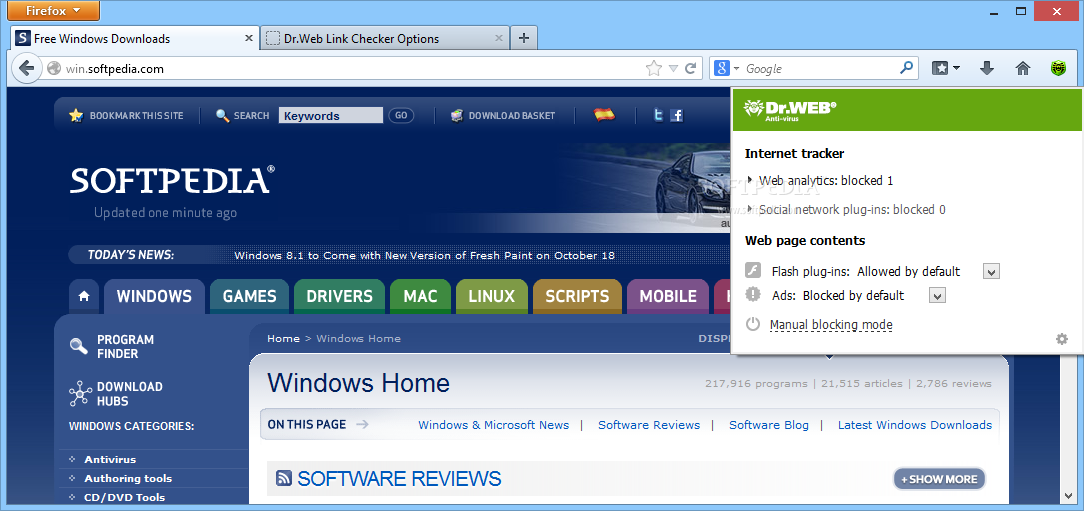This screenshot has width=1084, height=511.
Task: Click the Softpedia home tab icon
Action: tap(84, 296)
